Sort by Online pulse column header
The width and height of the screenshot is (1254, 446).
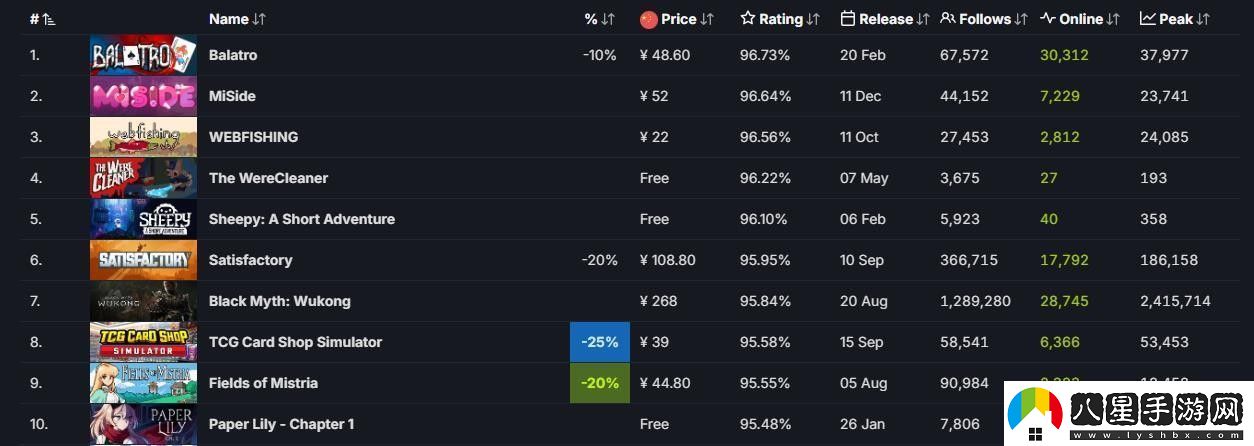point(1080,19)
